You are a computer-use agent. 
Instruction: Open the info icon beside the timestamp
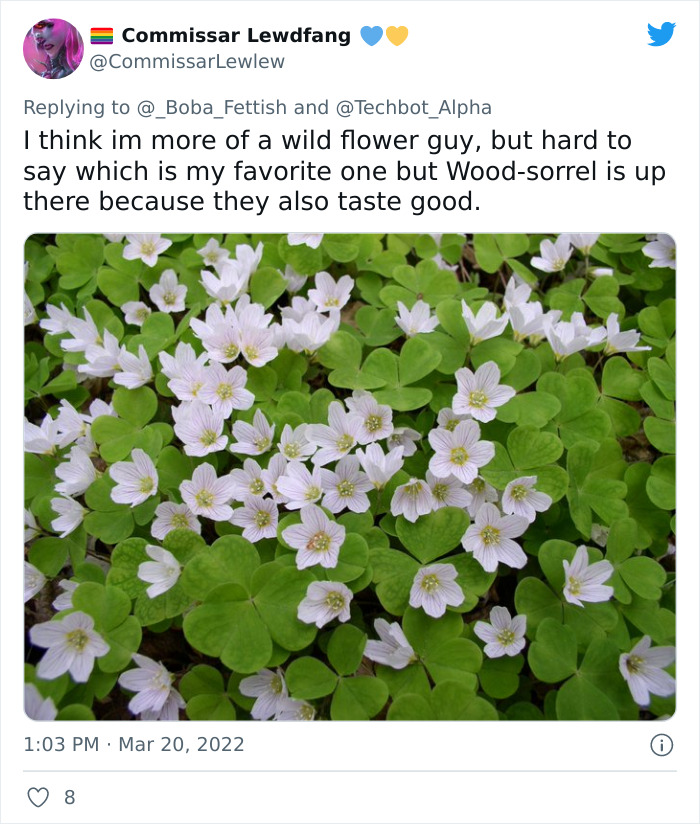coord(661,745)
